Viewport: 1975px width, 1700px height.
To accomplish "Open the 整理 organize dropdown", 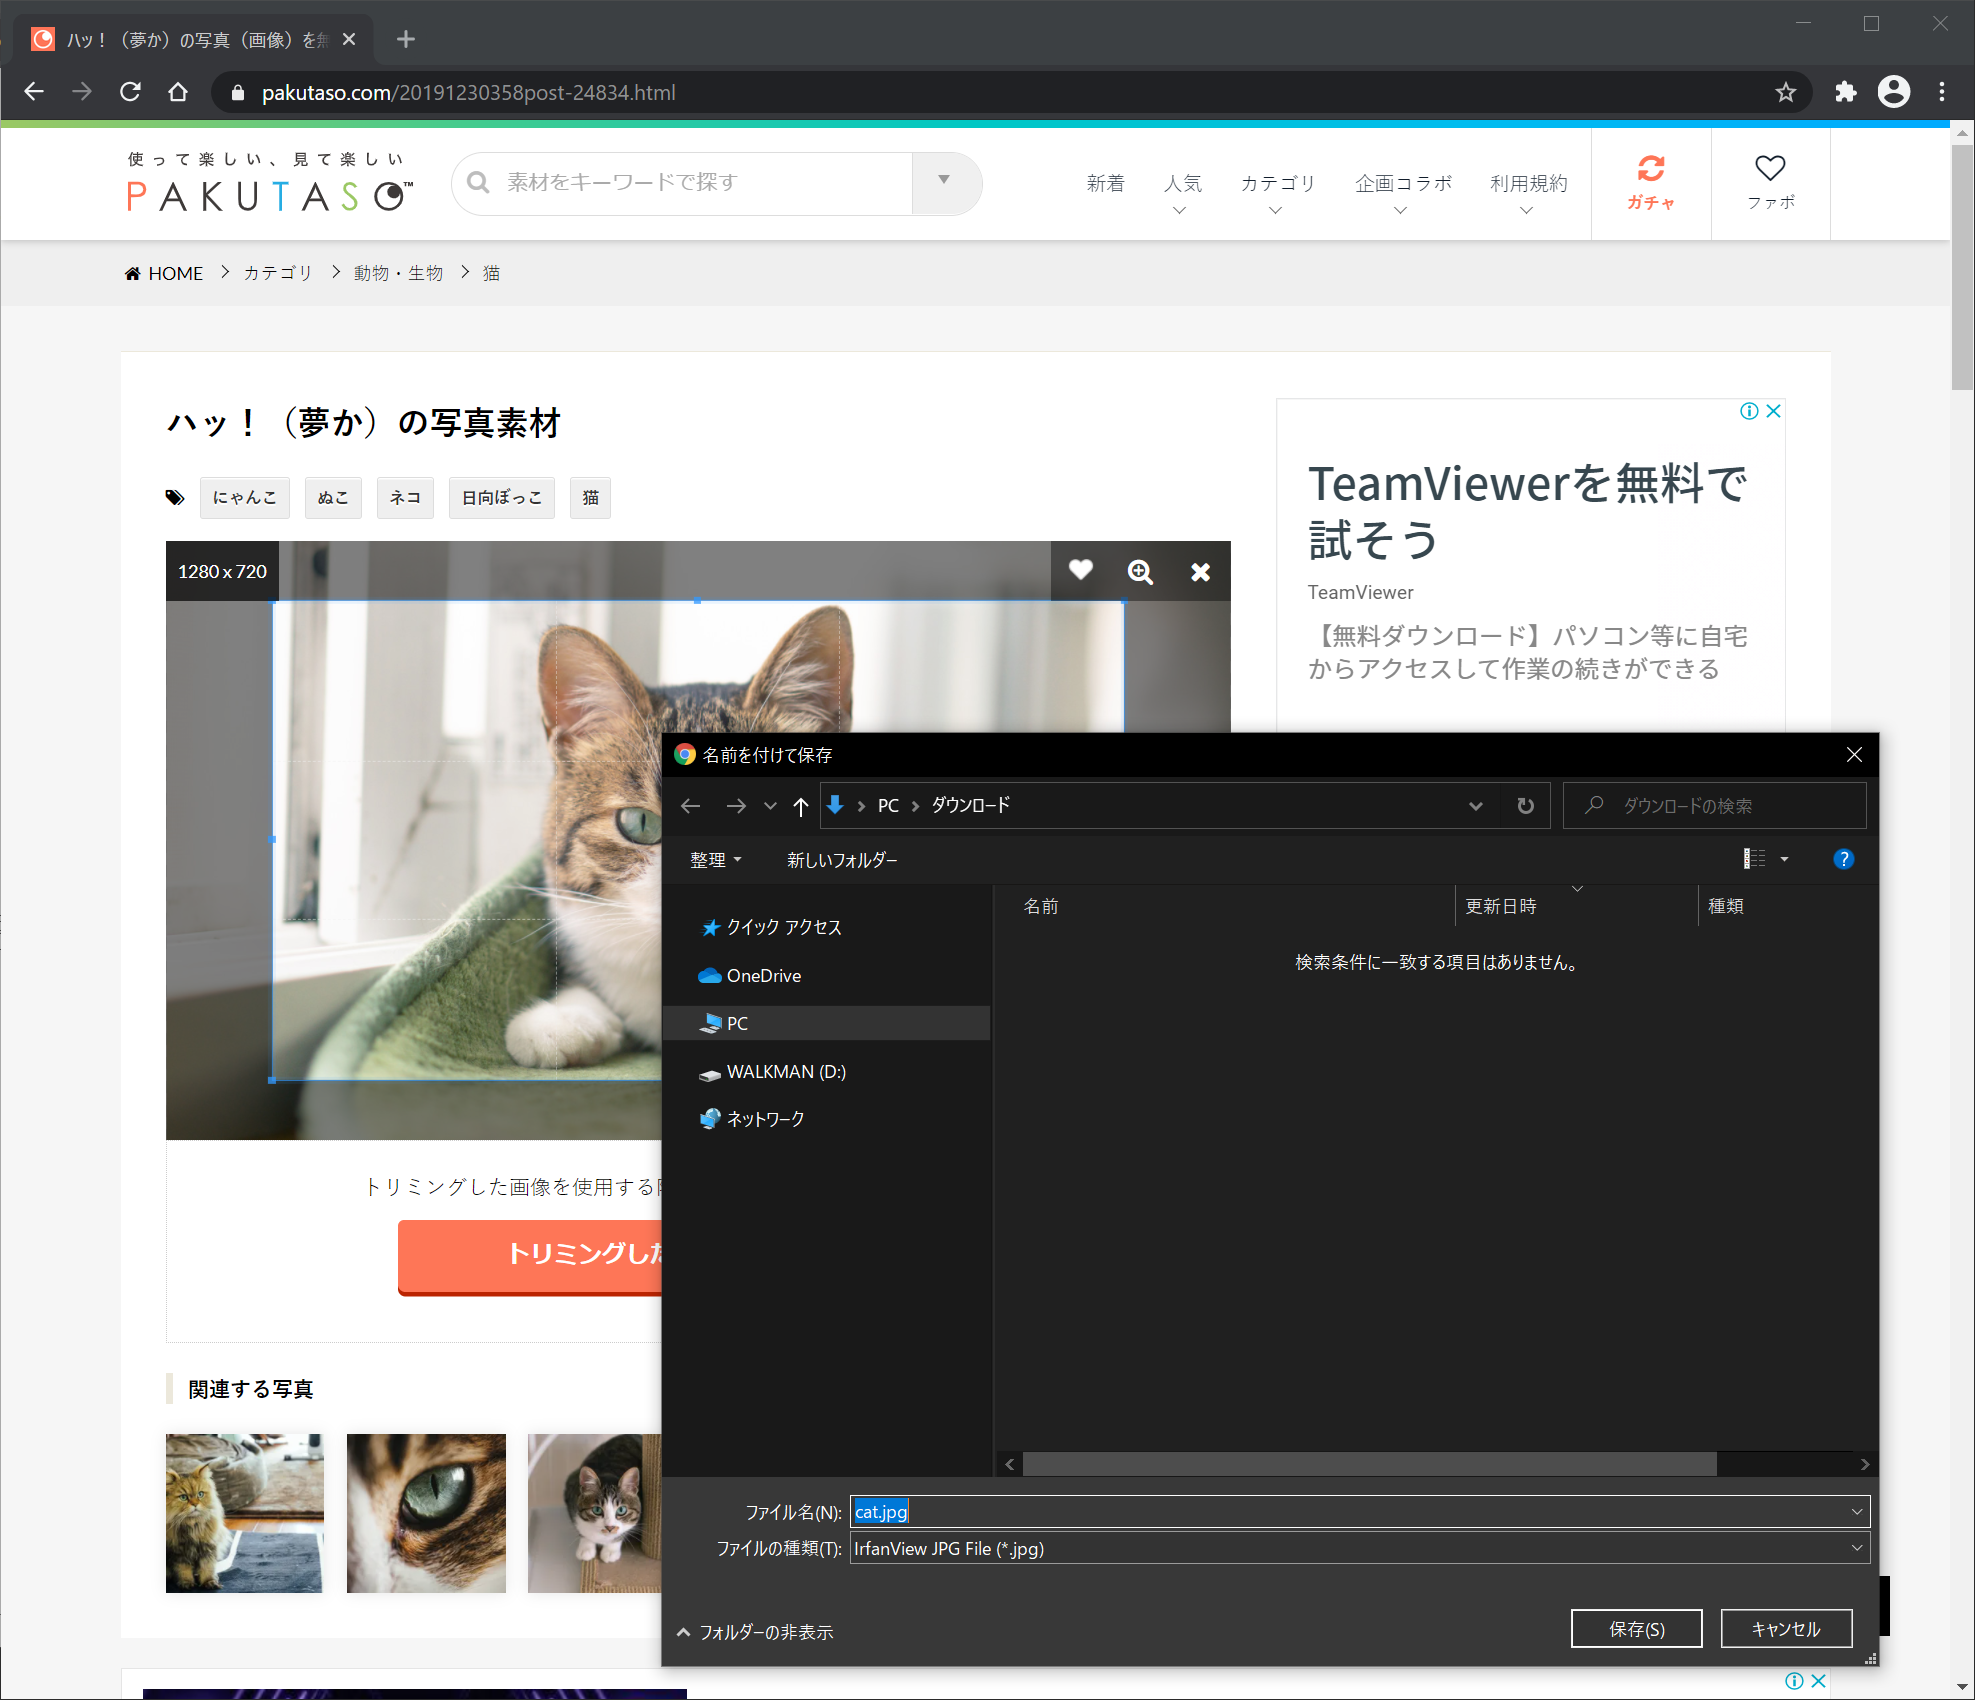I will coord(715,860).
